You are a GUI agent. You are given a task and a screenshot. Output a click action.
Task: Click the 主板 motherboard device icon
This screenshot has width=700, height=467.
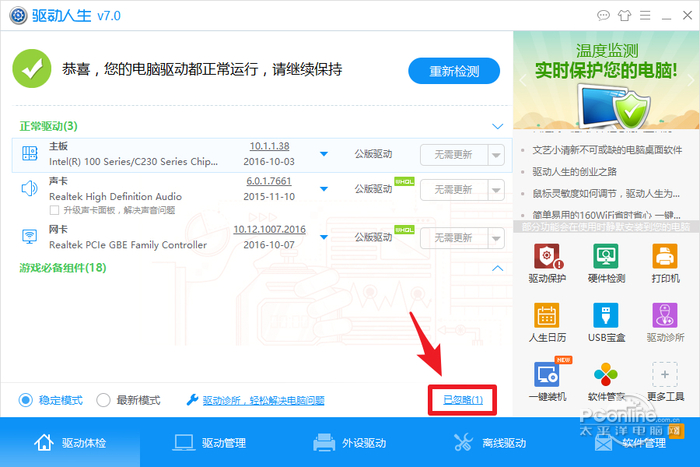pos(29,154)
